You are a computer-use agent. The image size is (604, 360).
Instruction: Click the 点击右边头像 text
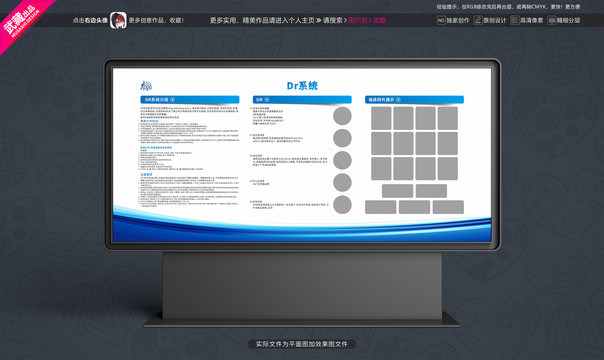(x=90, y=20)
